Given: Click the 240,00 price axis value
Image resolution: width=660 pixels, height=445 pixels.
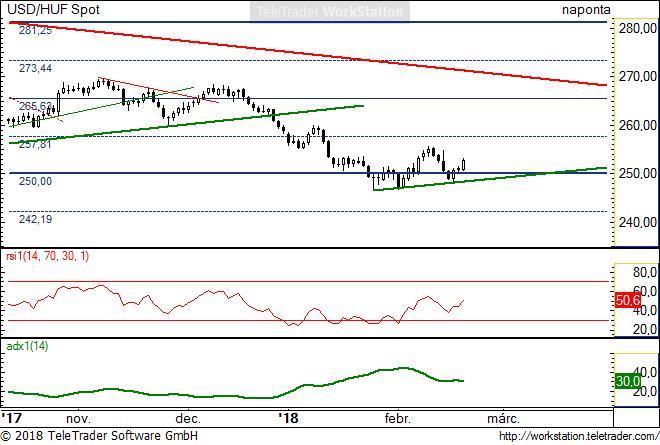Looking at the screenshot, I should (637, 222).
